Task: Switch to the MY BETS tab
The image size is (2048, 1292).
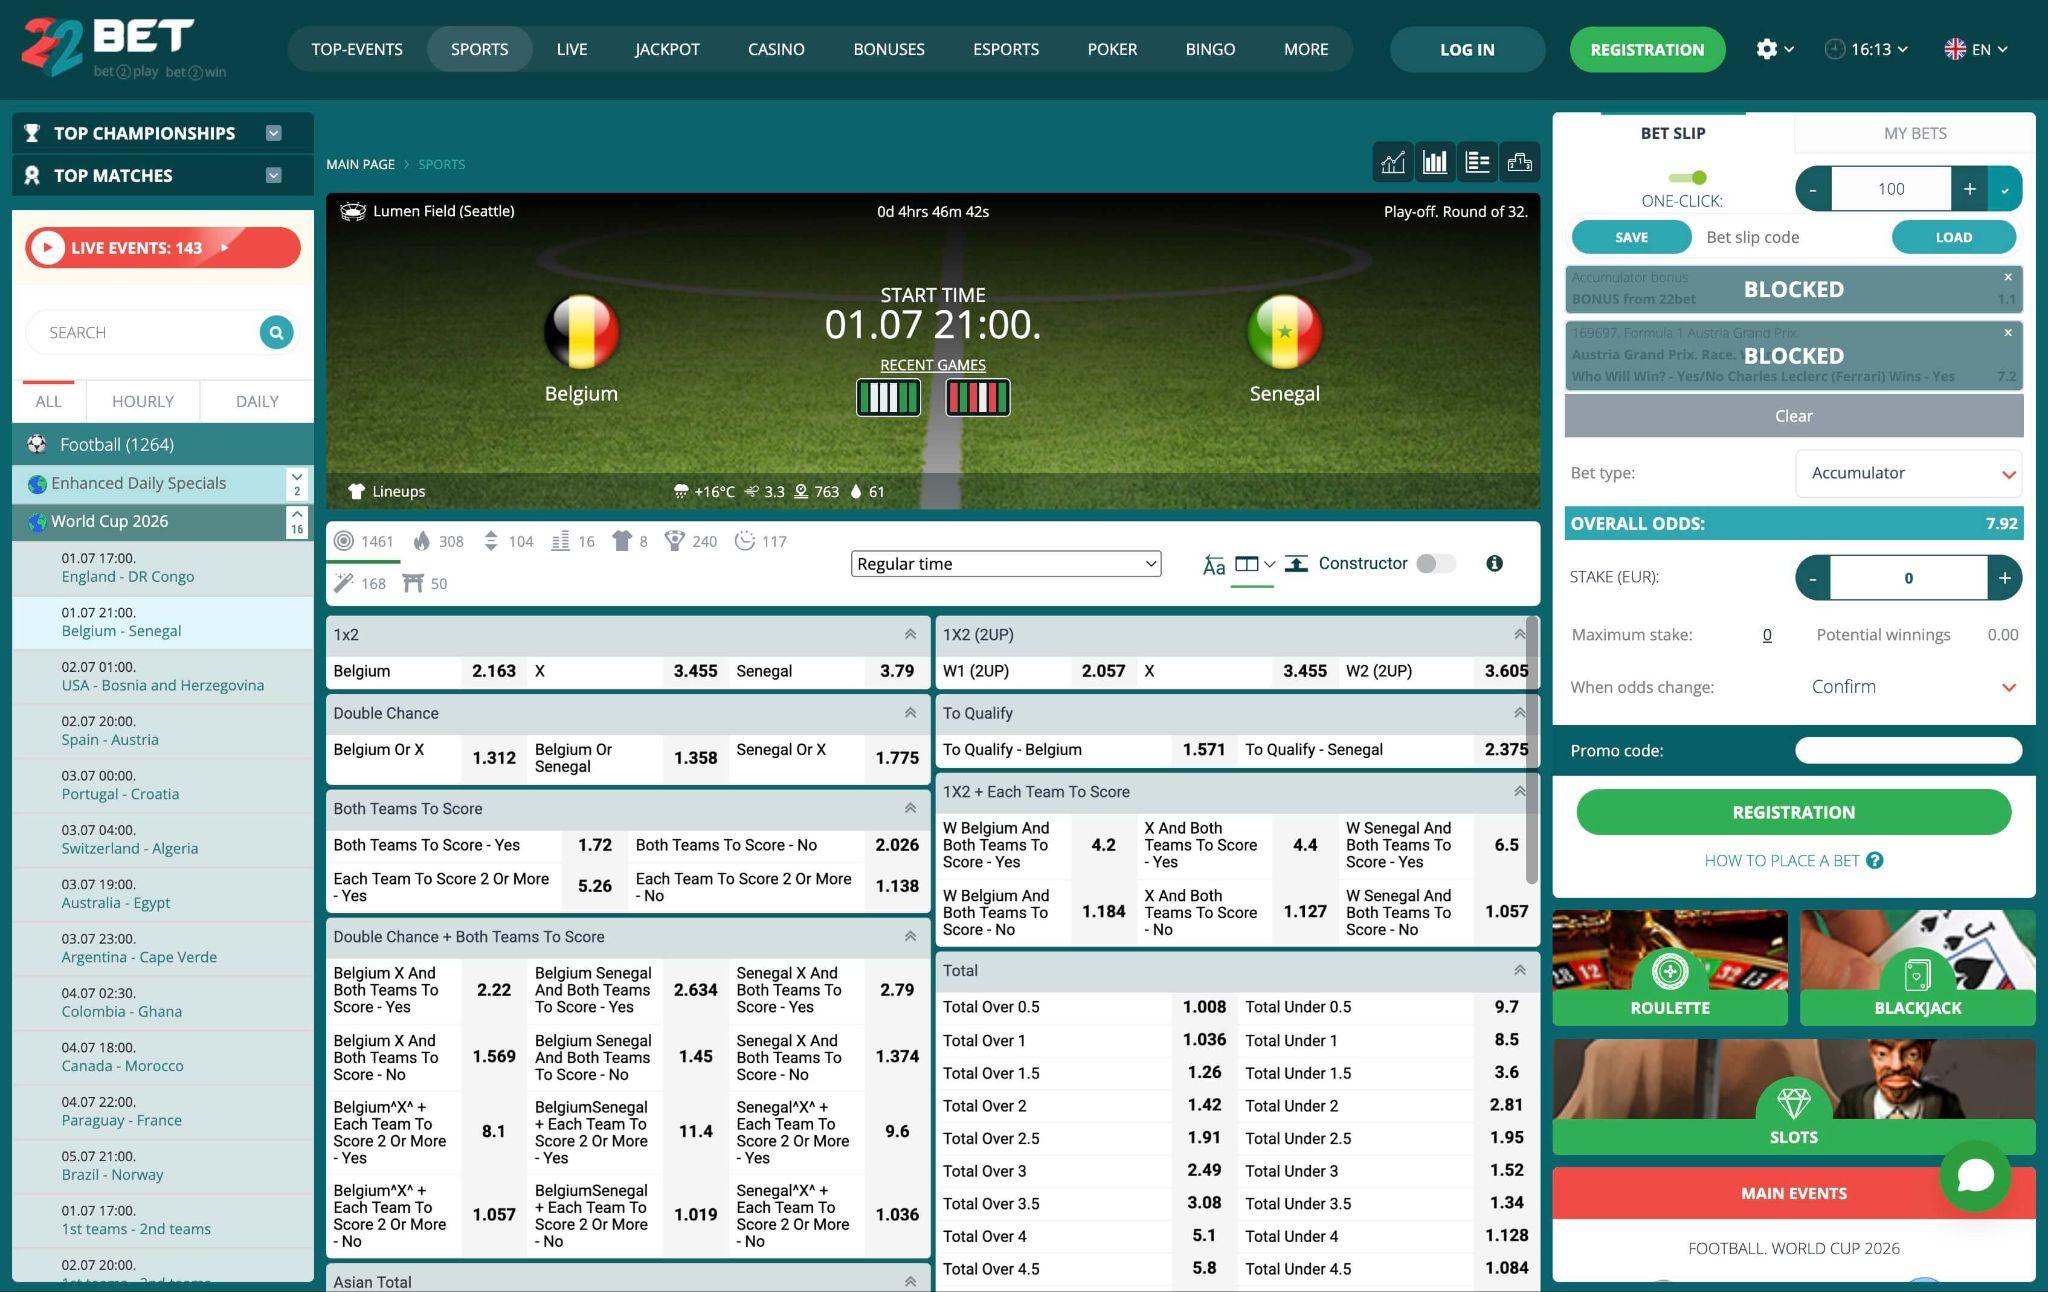Action: 1915,133
